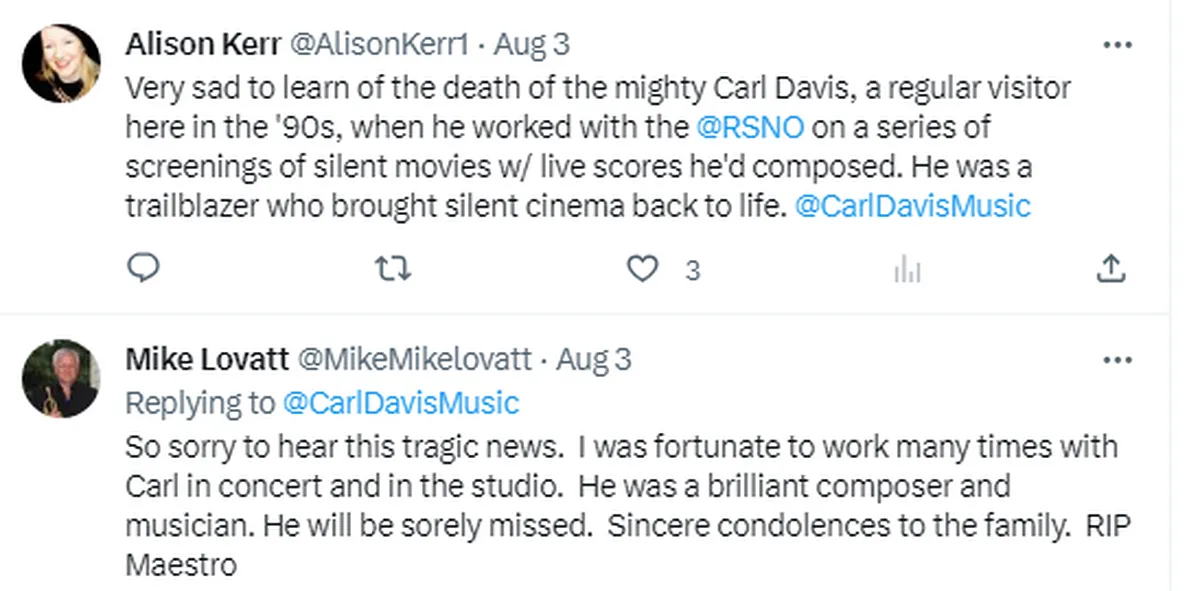Select the retweet arrows icon
The width and height of the screenshot is (1200, 591).
[394, 267]
